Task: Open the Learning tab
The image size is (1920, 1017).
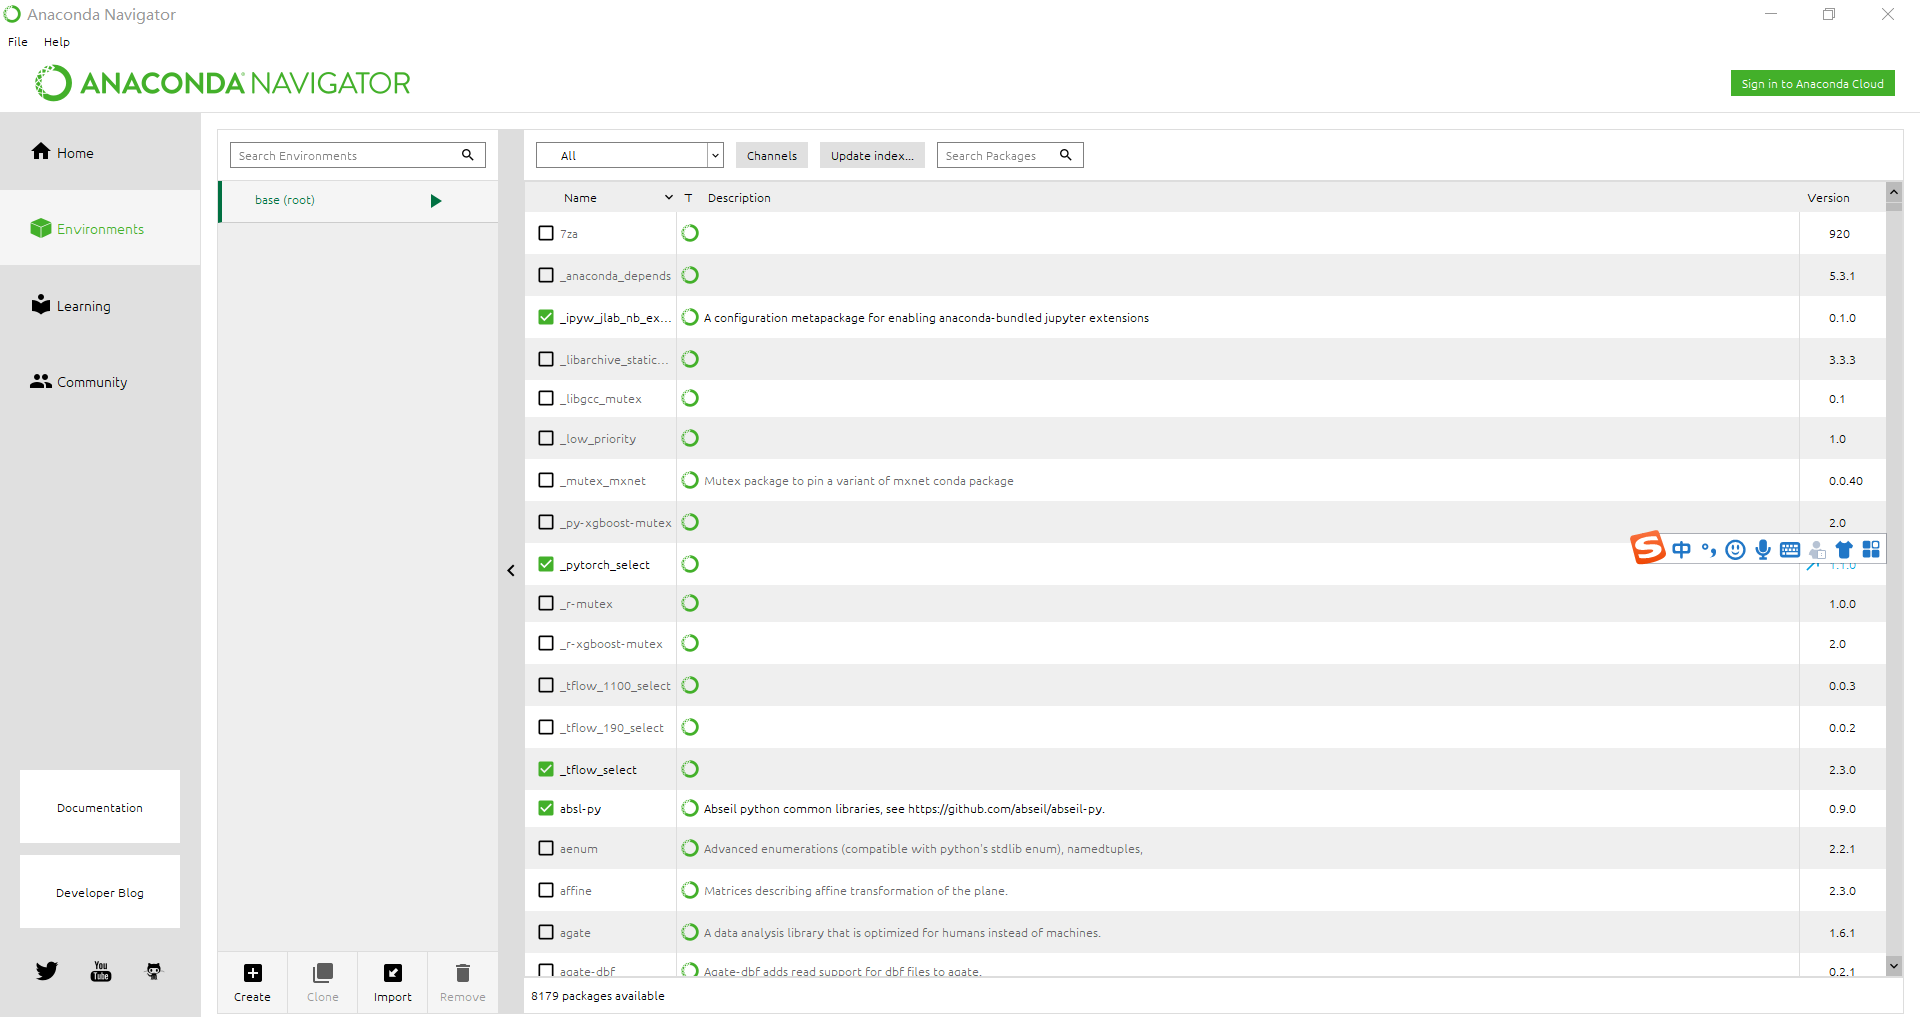Action: [x=100, y=305]
